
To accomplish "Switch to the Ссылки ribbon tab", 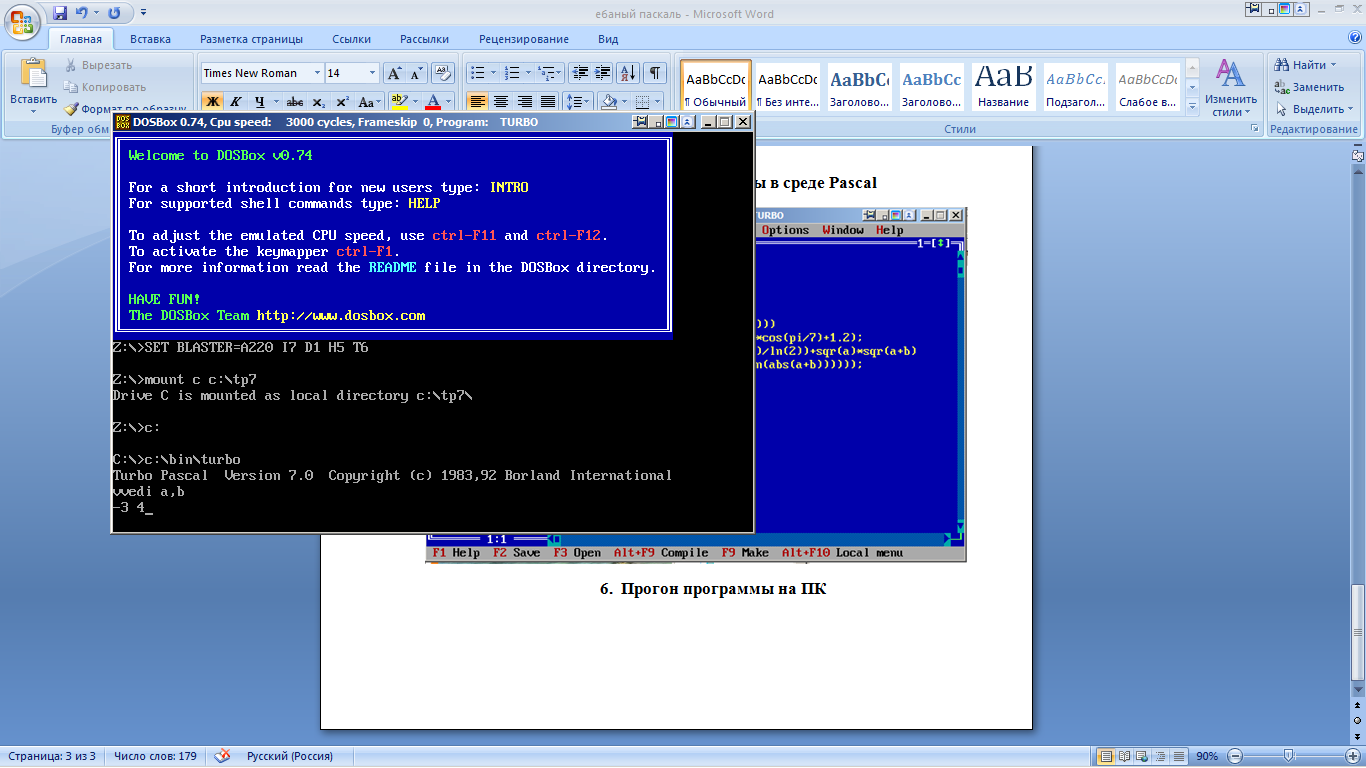I will (352, 39).
